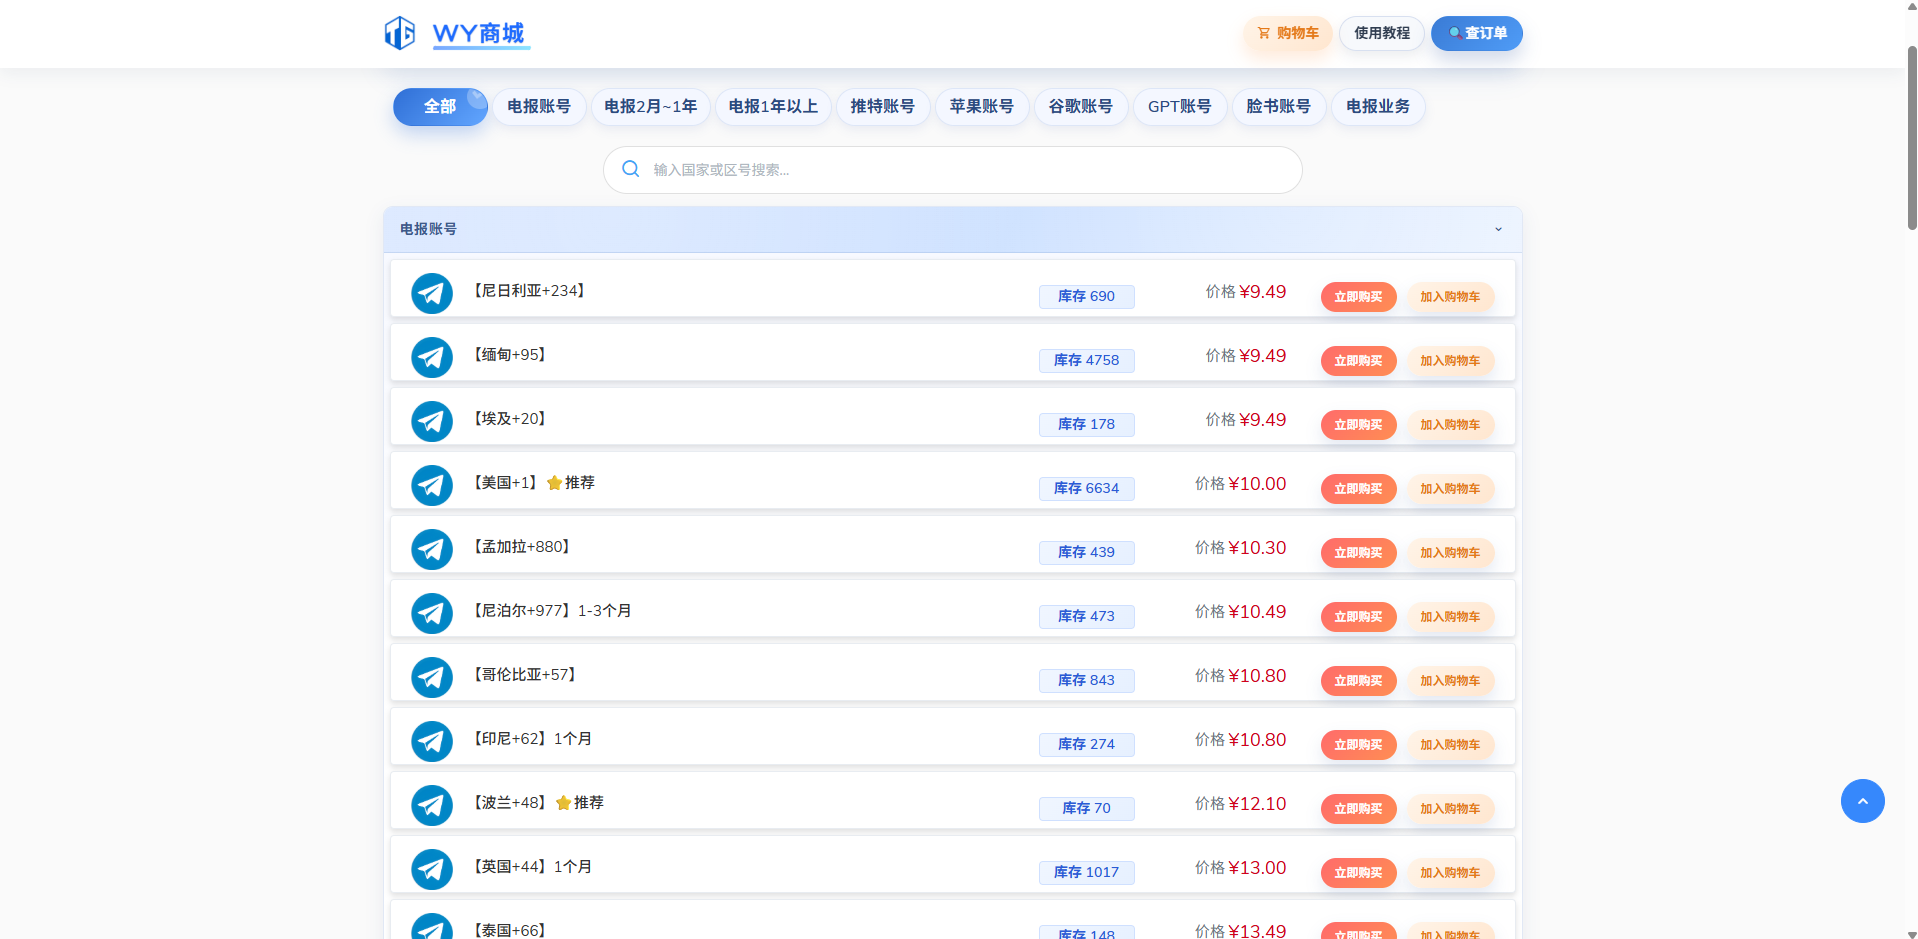This screenshot has width=1918, height=939.
Task: Switch to the 推特账号 tab
Action: click(882, 107)
